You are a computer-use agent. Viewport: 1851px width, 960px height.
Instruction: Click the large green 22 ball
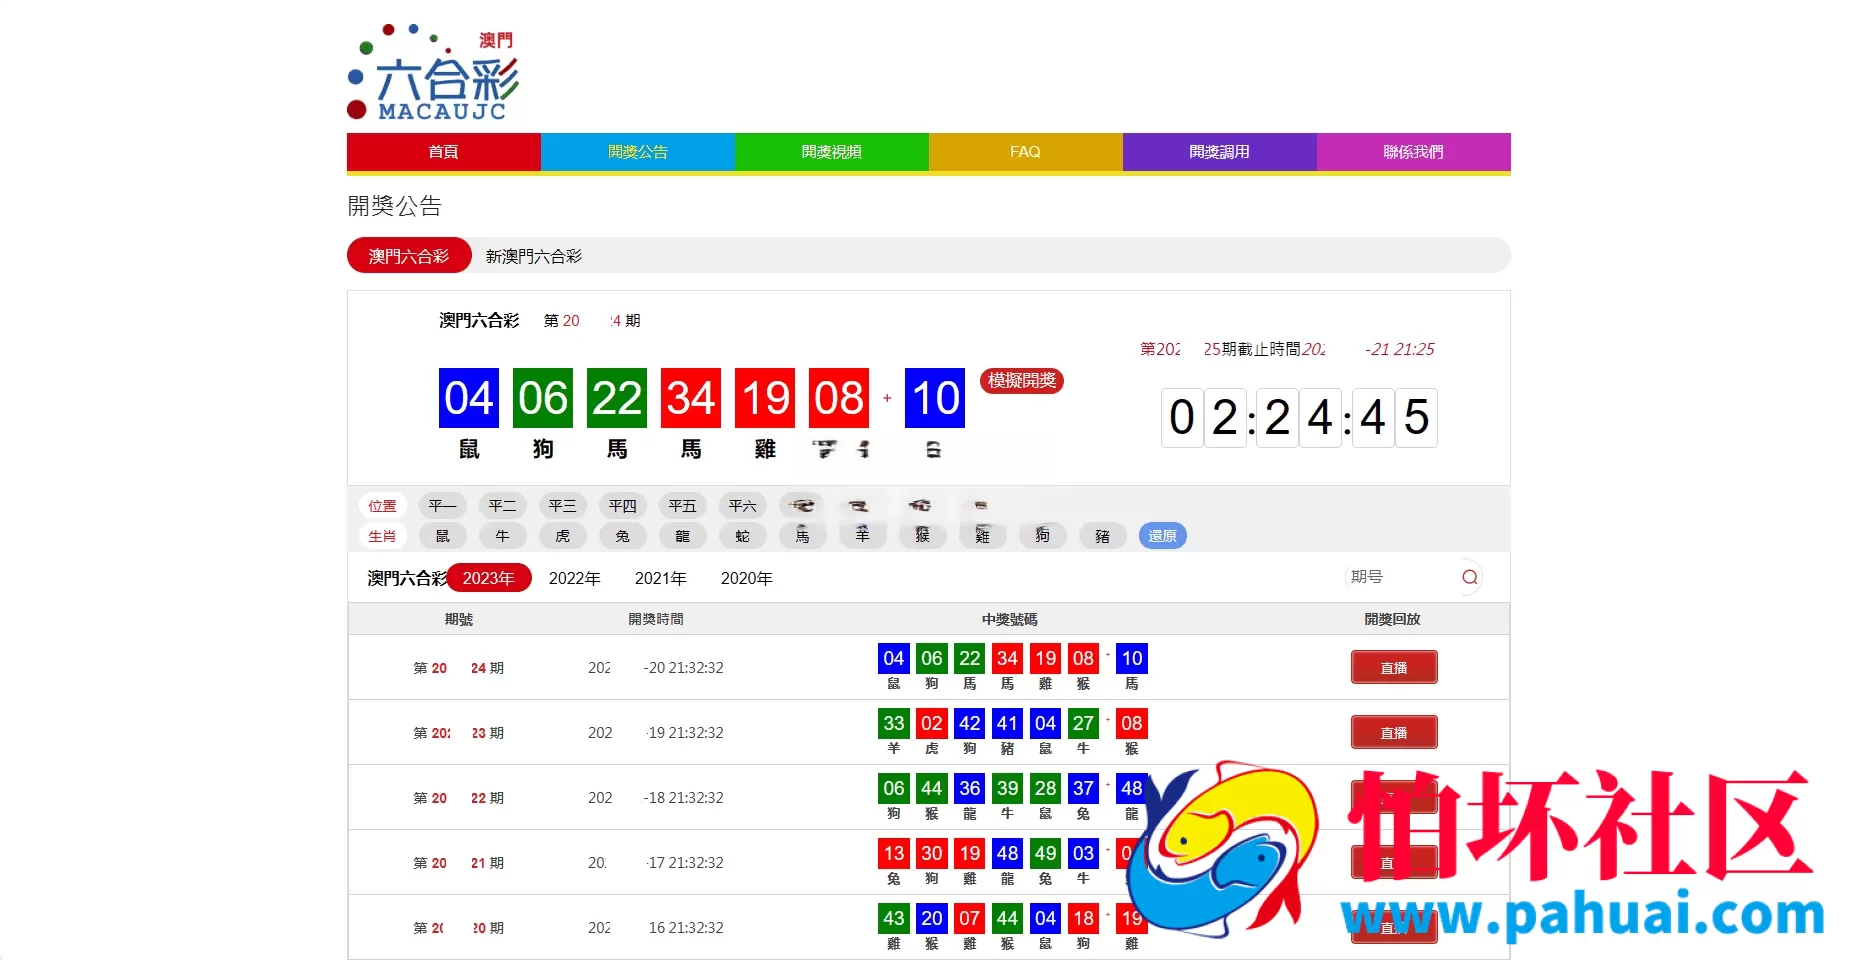click(617, 398)
